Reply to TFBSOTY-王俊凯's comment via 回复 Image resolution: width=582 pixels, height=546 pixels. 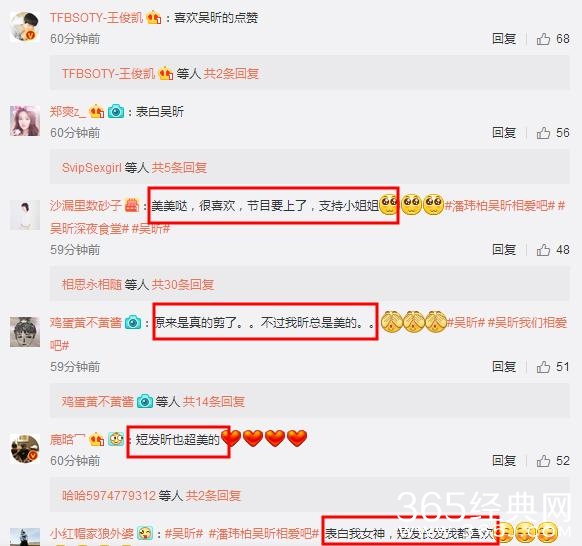tap(504, 39)
